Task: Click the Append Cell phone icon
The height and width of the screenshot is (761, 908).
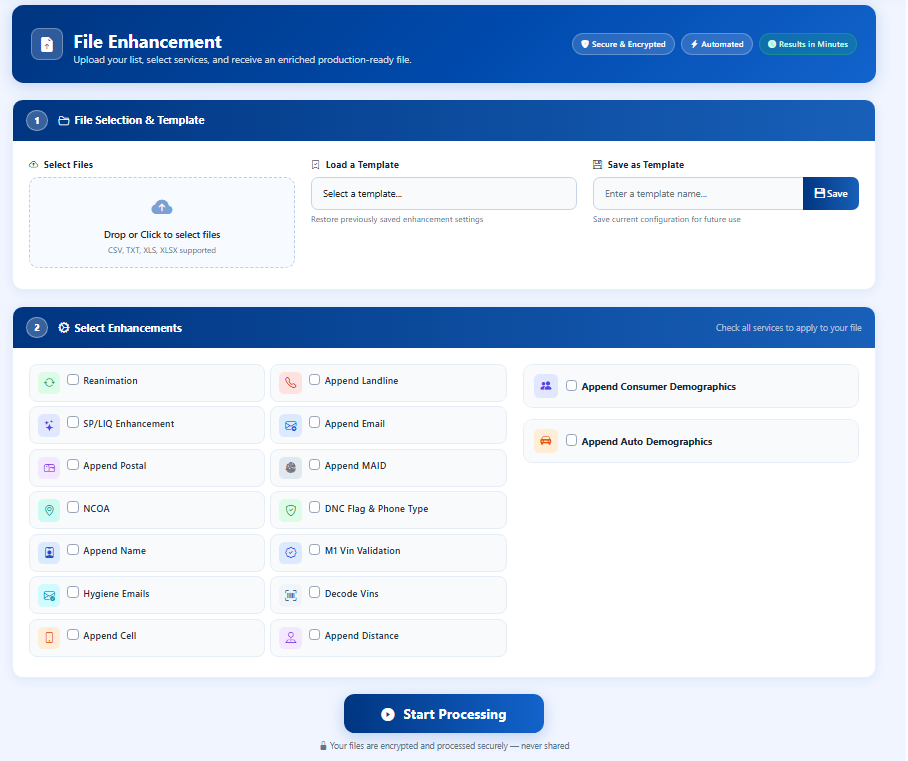Action: pyautogui.click(x=49, y=638)
